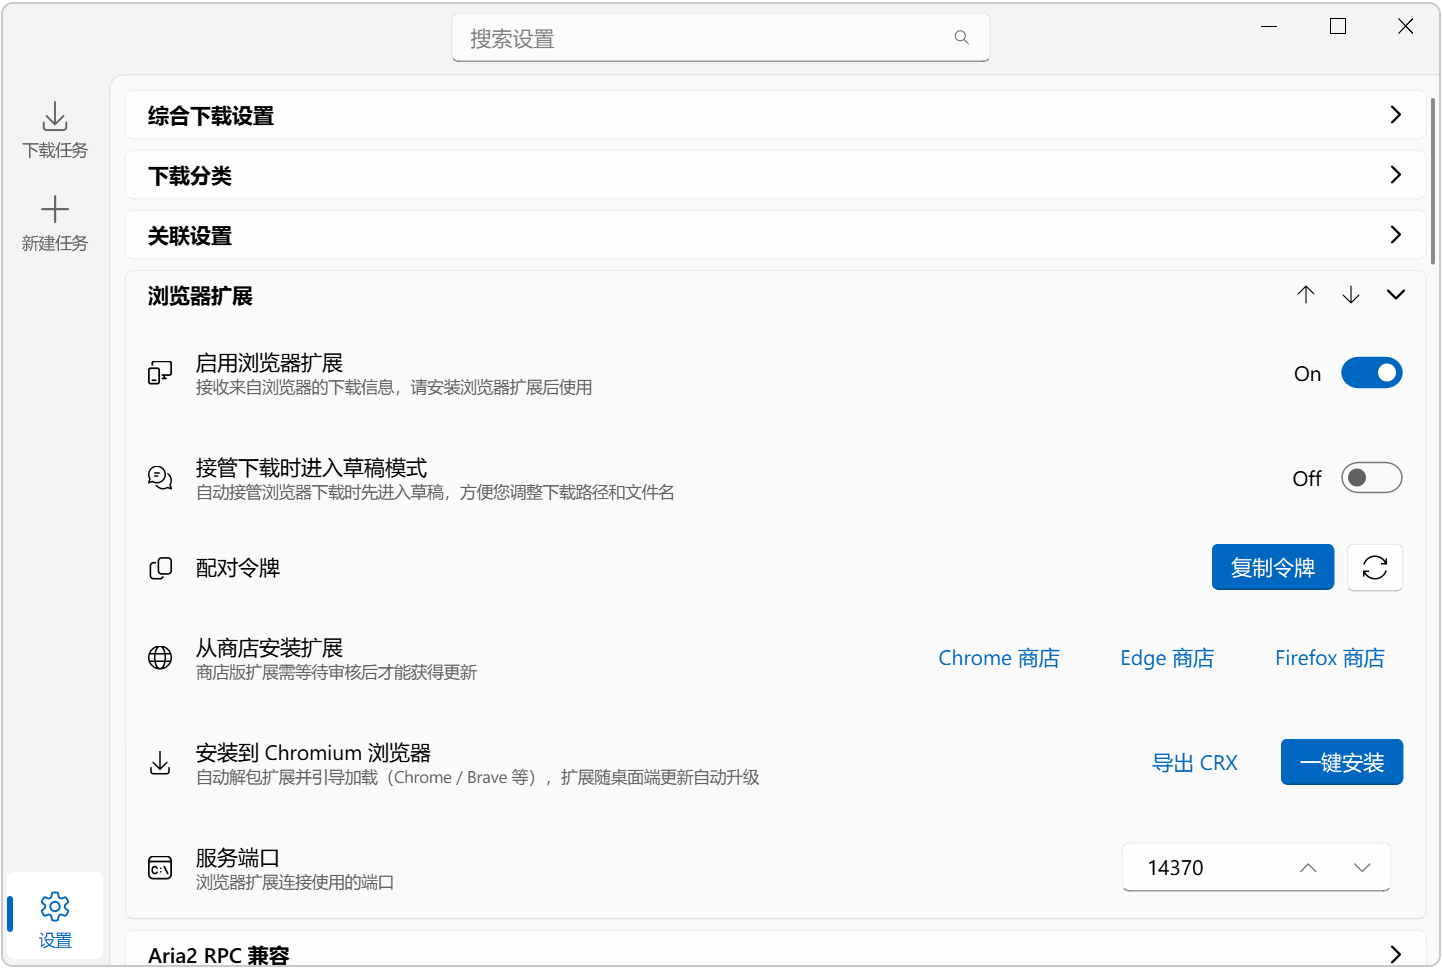The width and height of the screenshot is (1442, 968).
Task: Open the Chrome 商店 link
Action: [x=999, y=658]
